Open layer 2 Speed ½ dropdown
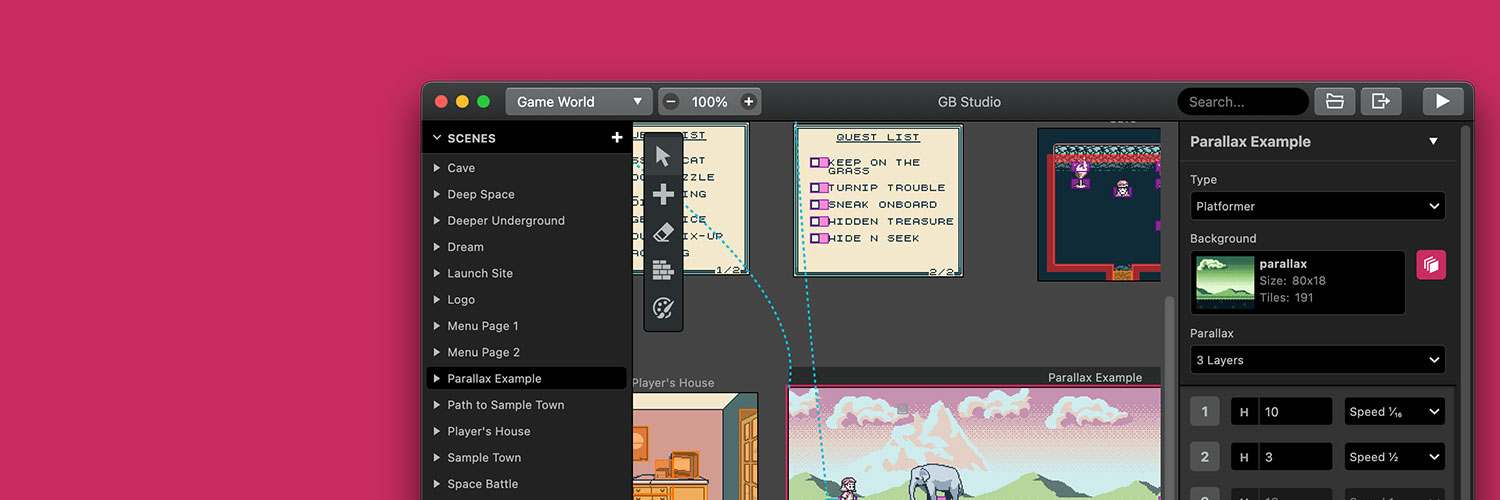The width and height of the screenshot is (1500, 500). click(1395, 457)
